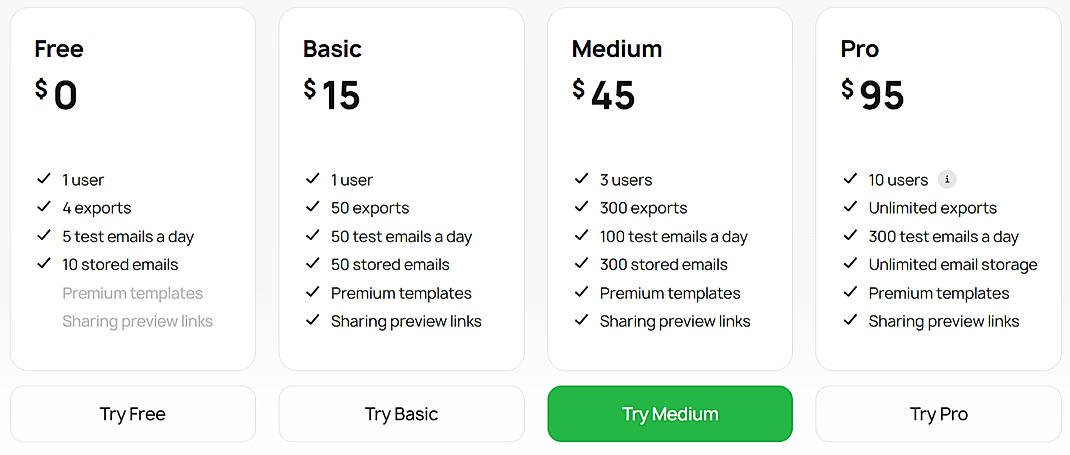Click the 100 test emails a day feature
This screenshot has height=455, width=1070.
[x=673, y=237]
